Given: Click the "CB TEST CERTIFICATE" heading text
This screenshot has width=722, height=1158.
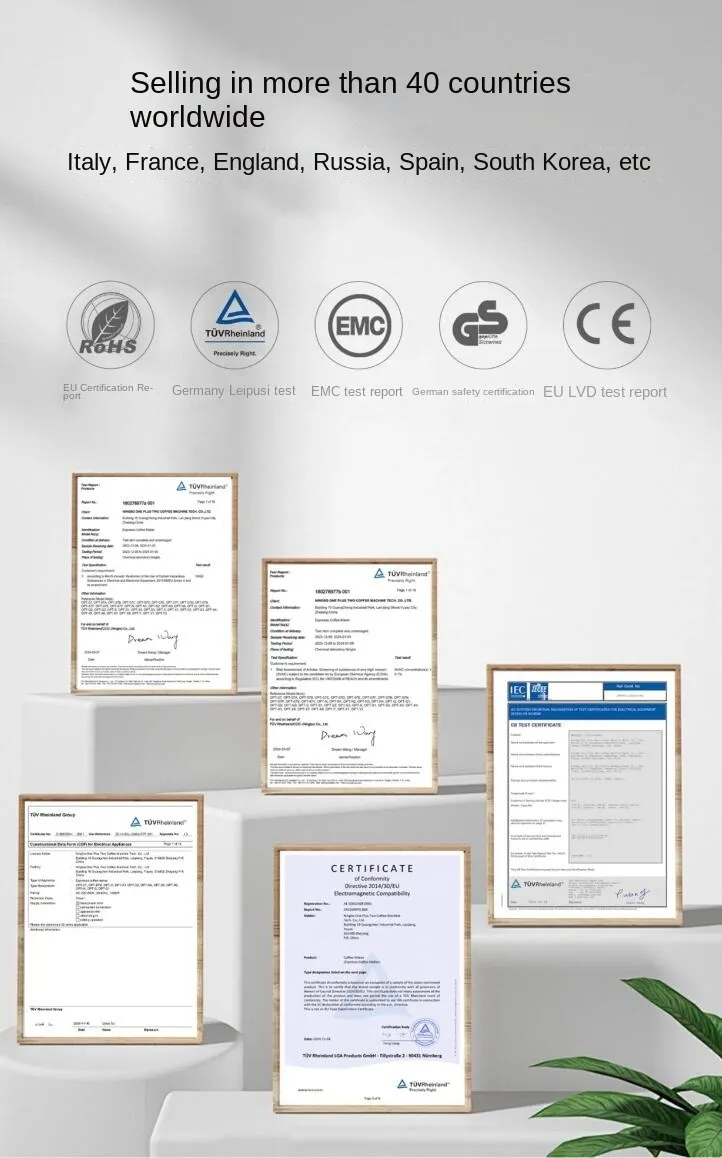Looking at the screenshot, I should coord(536,724).
